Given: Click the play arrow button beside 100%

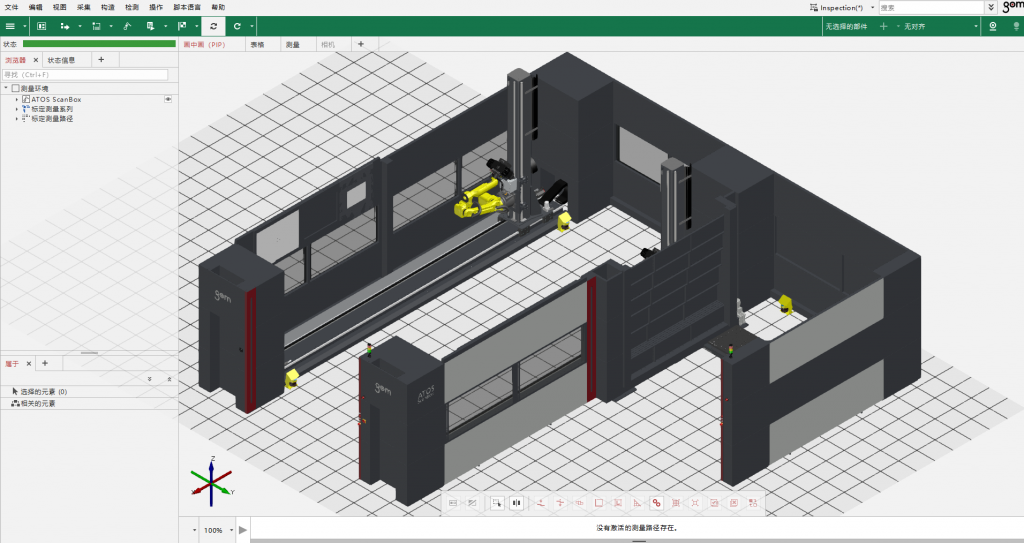Looking at the screenshot, I should click(242, 530).
